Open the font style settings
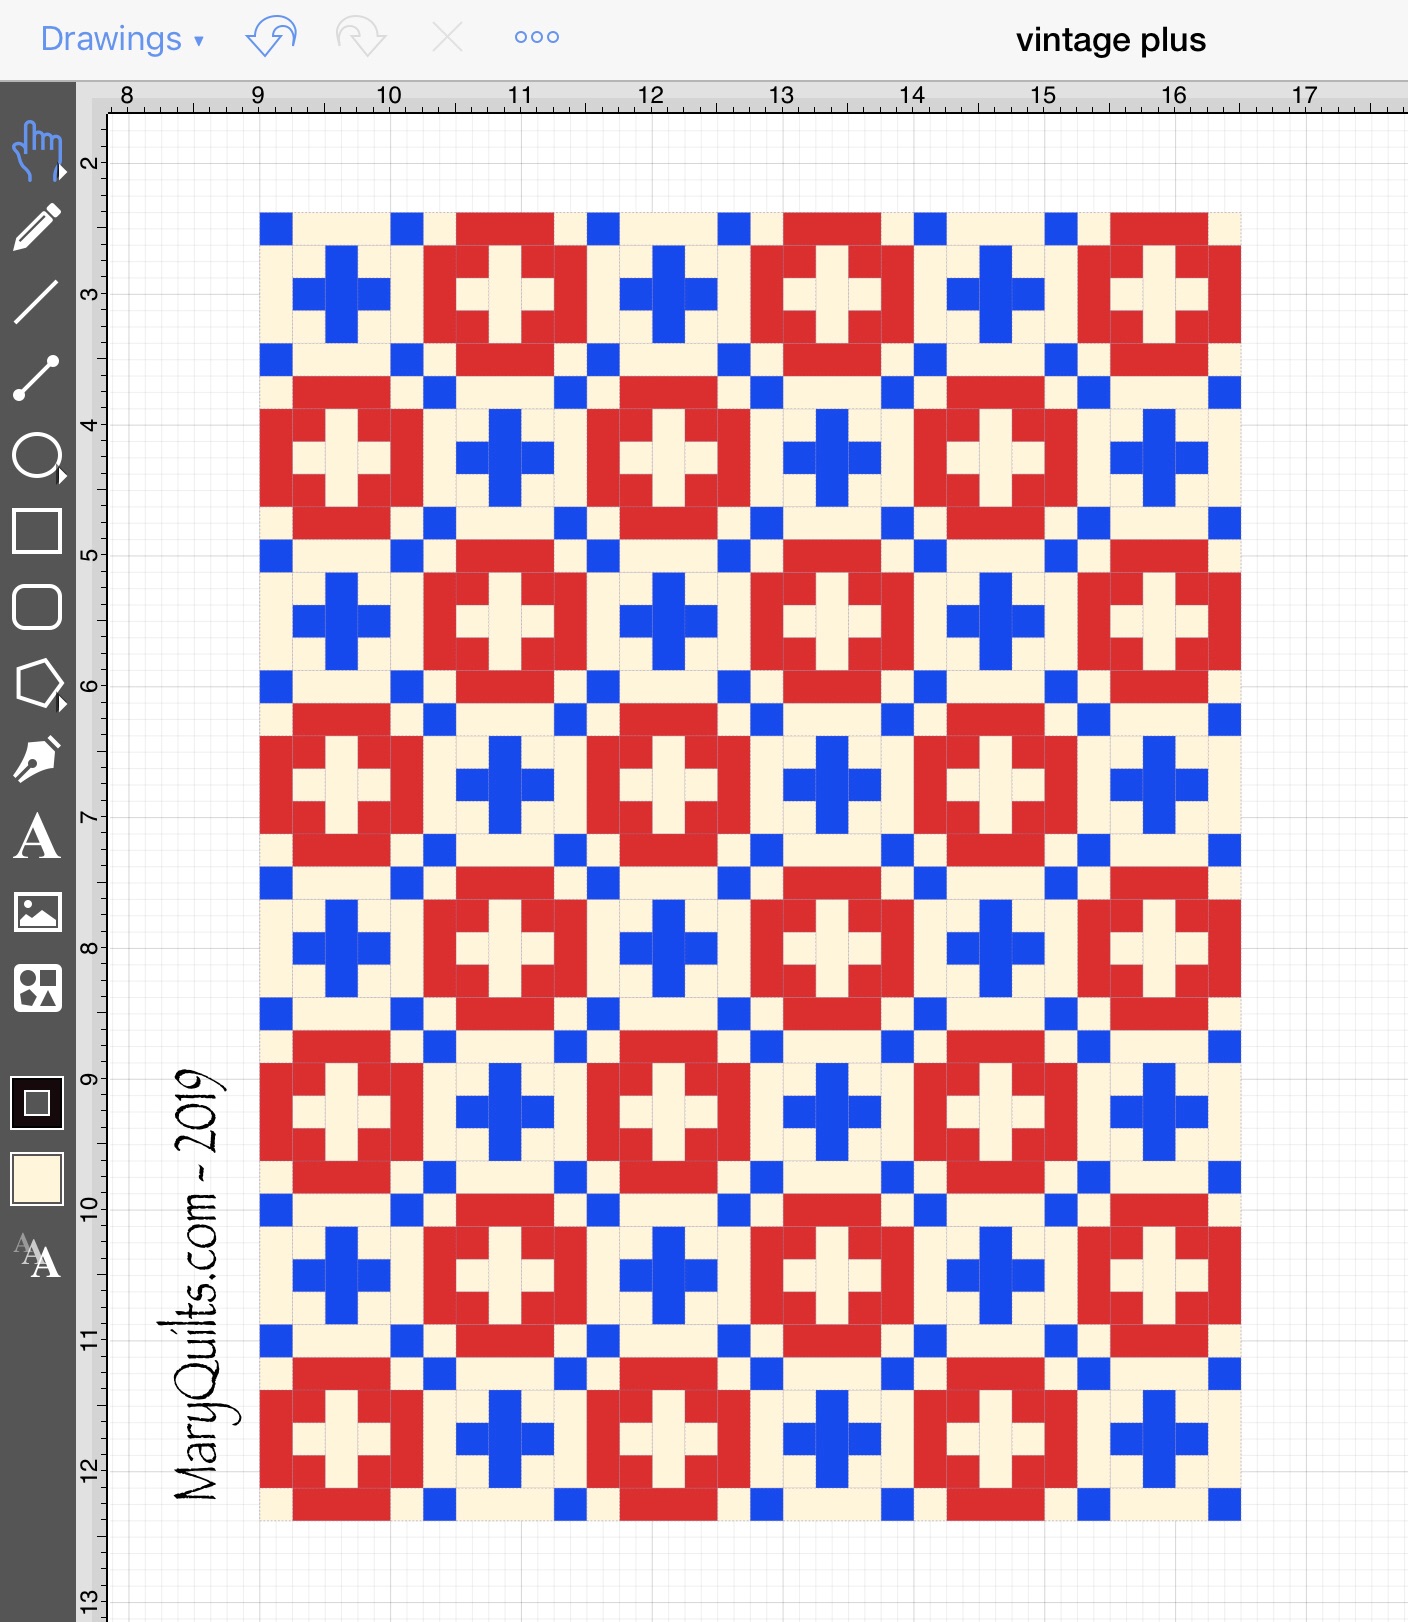This screenshot has width=1408, height=1622. point(37,1255)
